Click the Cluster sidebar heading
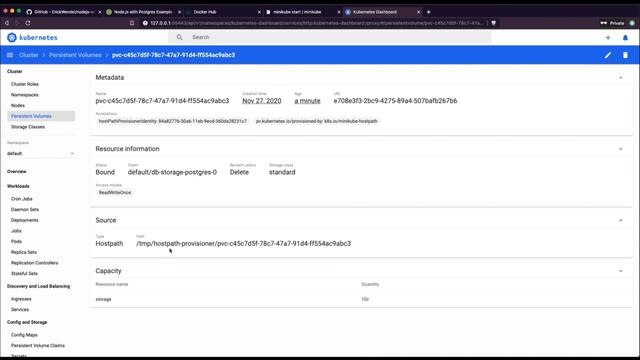 15,71
